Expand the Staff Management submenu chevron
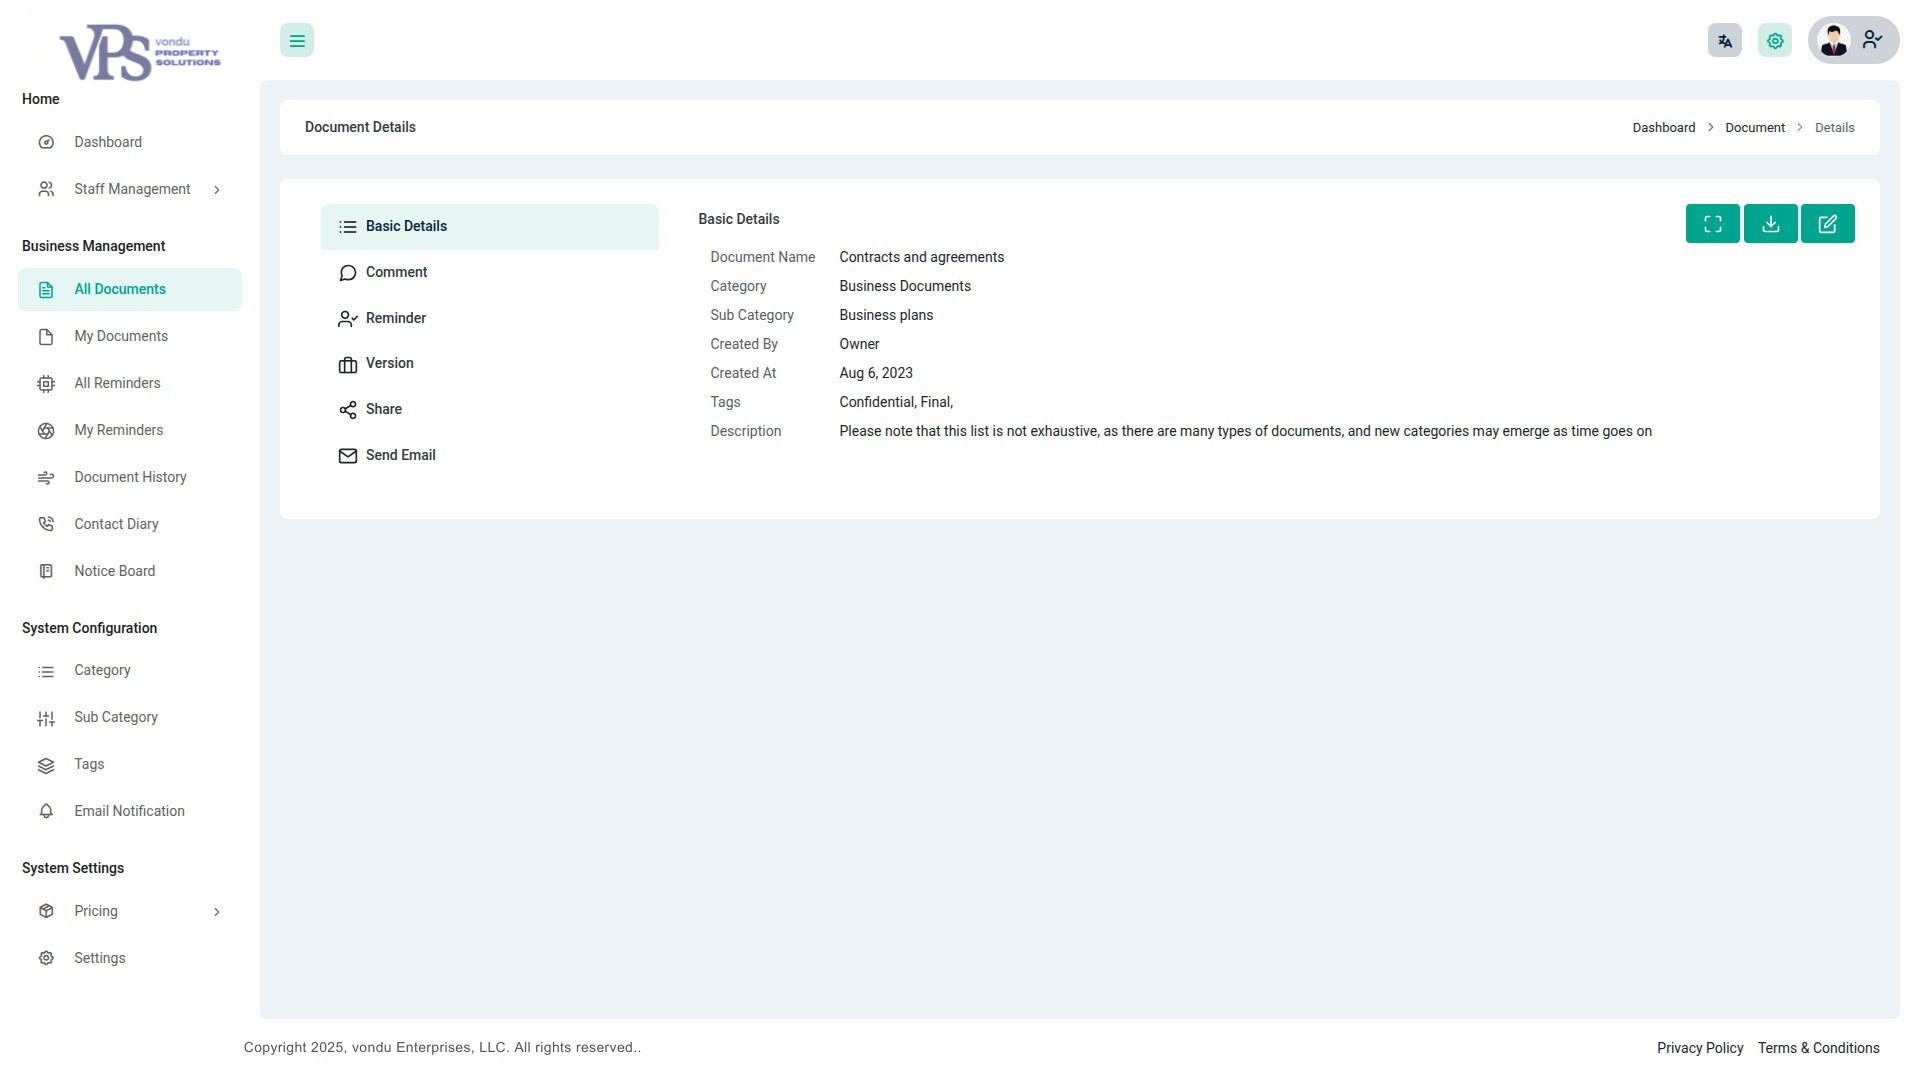Viewport: 1920px width, 1080px height. click(x=217, y=190)
